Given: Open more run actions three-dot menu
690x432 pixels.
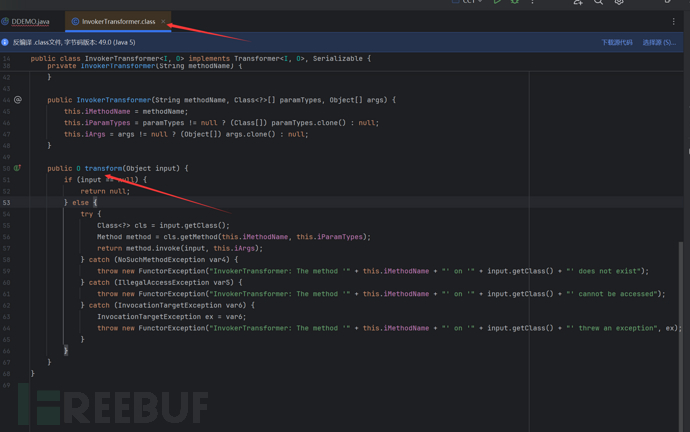Looking at the screenshot, I should tap(533, 2).
